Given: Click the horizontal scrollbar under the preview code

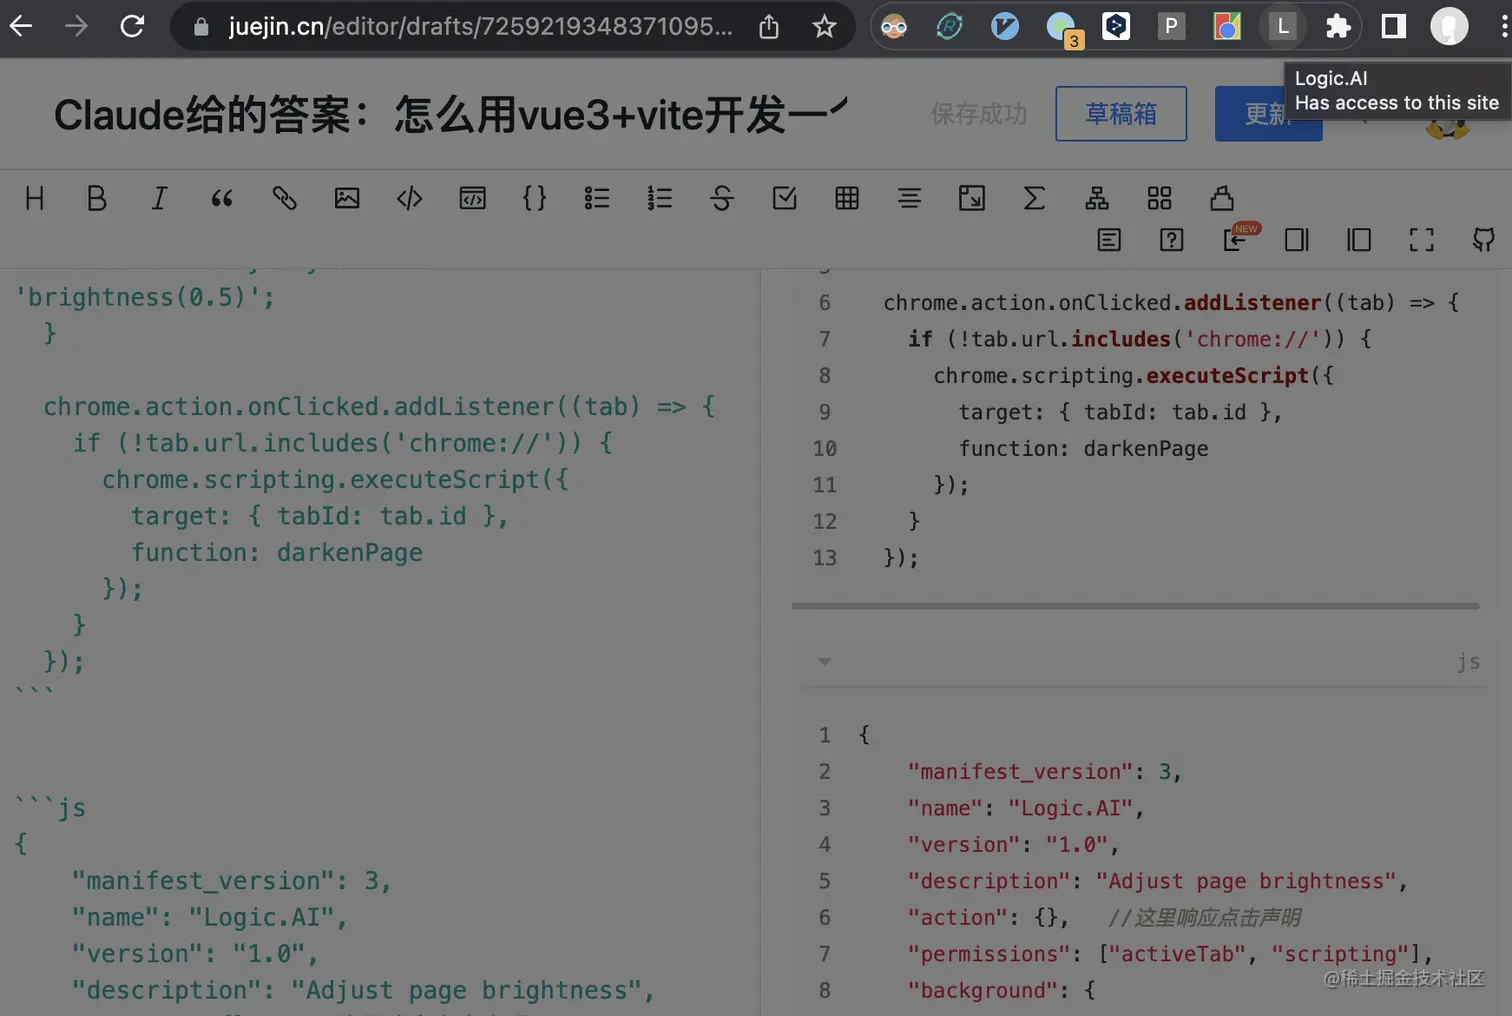Looking at the screenshot, I should [x=1135, y=606].
